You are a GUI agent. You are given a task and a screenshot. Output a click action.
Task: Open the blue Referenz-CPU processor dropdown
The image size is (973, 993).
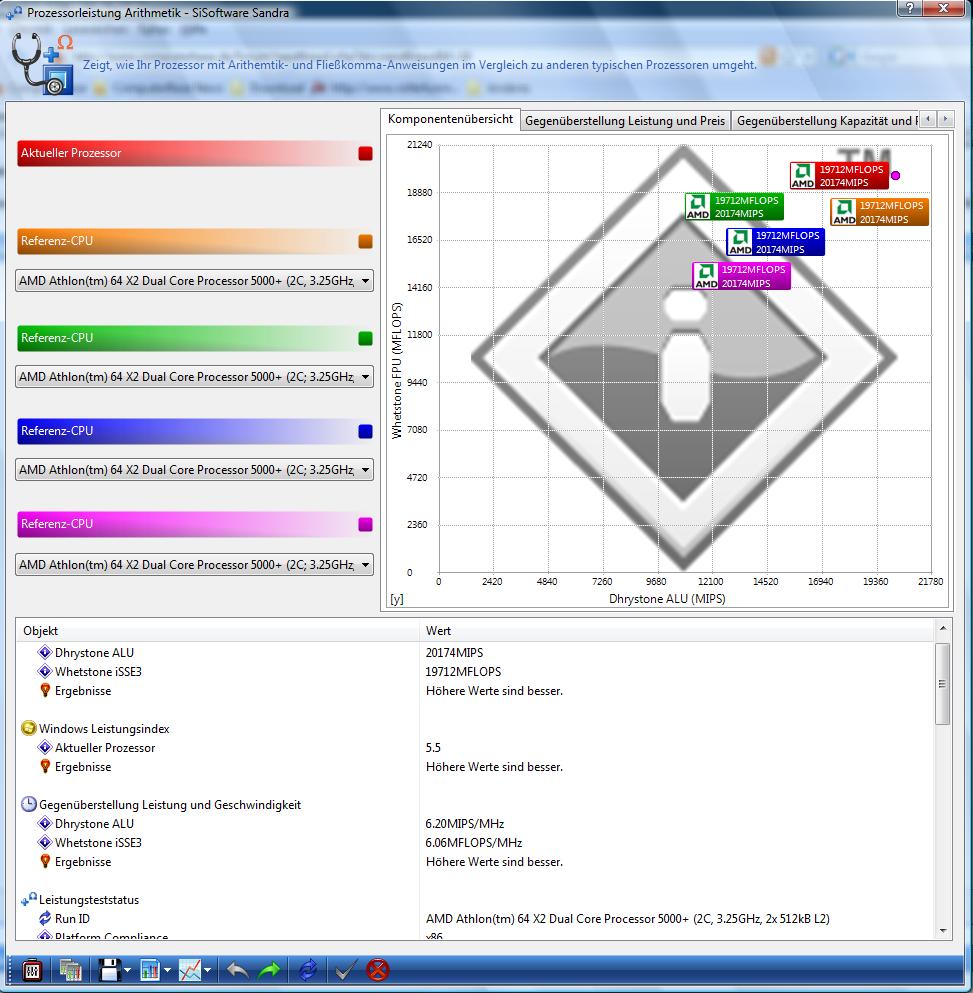click(194, 470)
